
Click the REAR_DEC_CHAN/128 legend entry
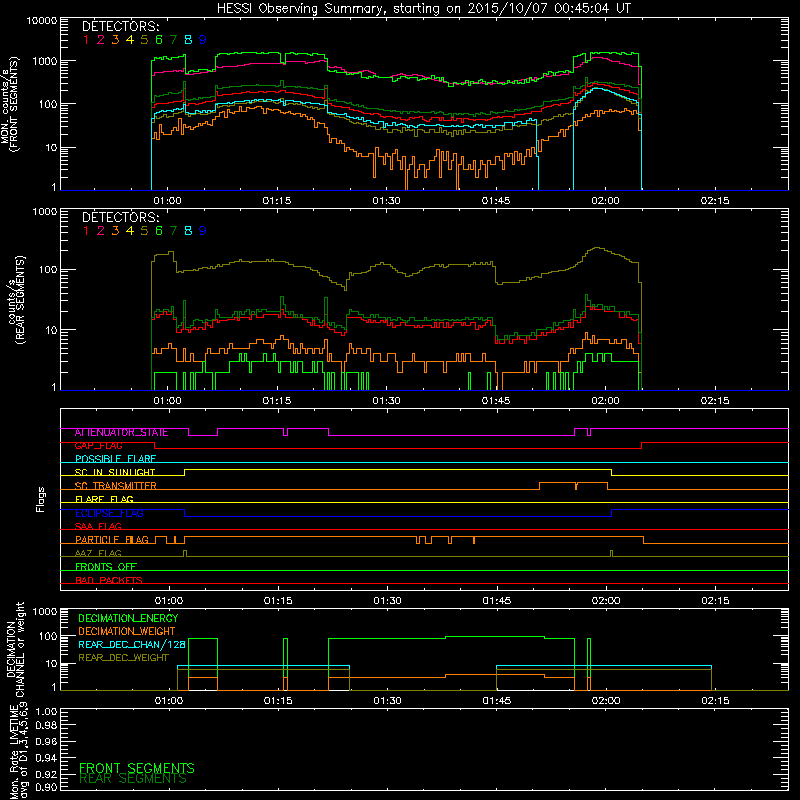(x=132, y=645)
